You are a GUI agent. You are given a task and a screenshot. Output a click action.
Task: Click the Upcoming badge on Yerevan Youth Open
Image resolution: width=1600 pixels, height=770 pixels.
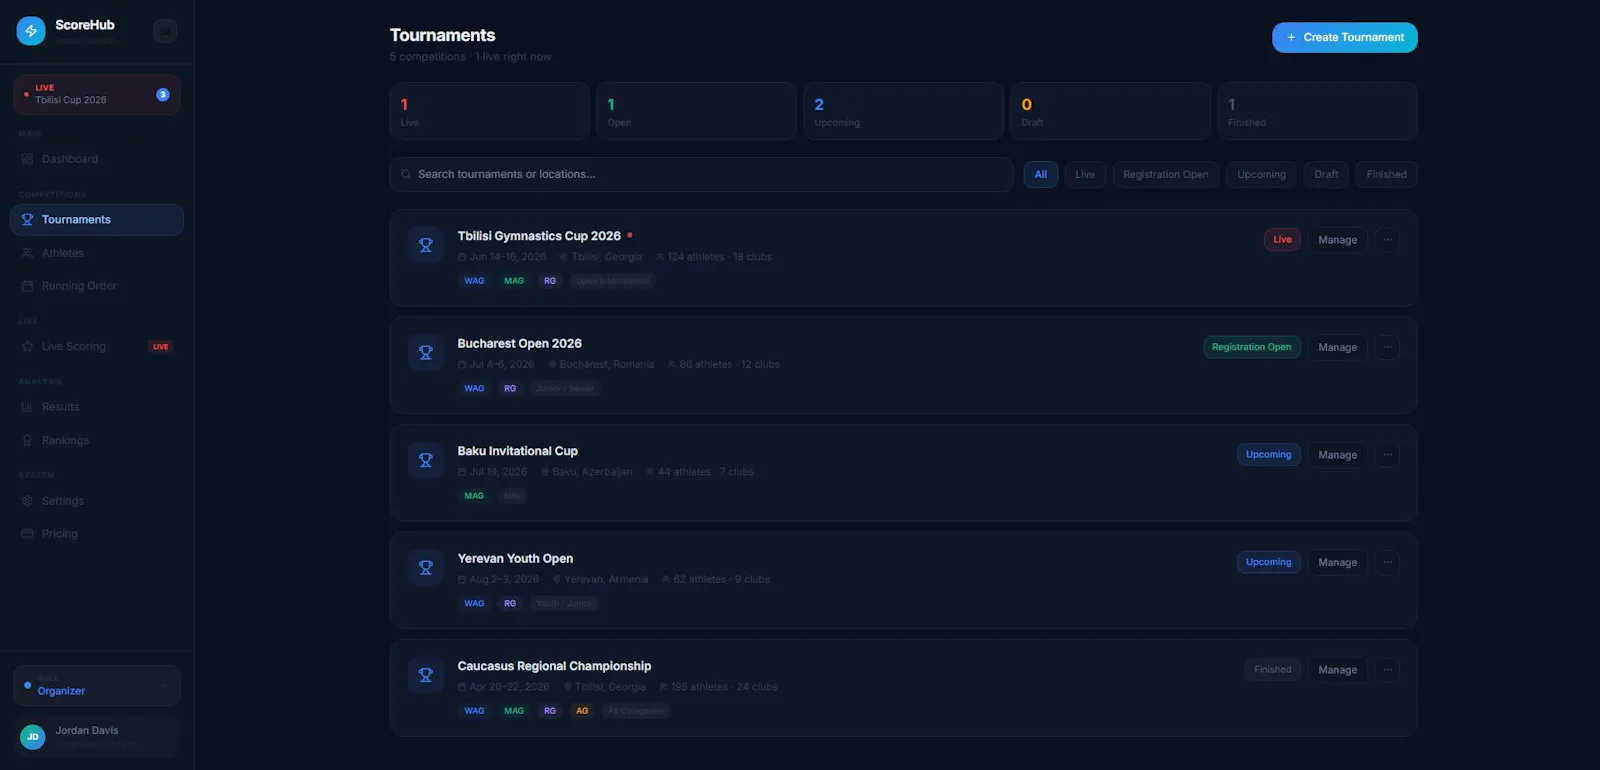(x=1268, y=562)
